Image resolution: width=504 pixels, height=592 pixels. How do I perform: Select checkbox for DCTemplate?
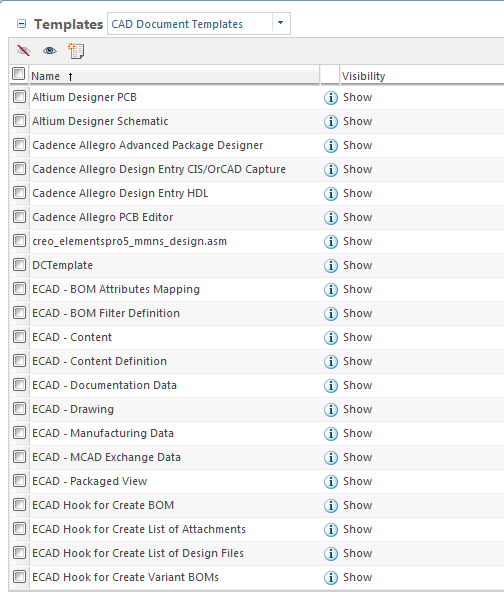click(19, 265)
